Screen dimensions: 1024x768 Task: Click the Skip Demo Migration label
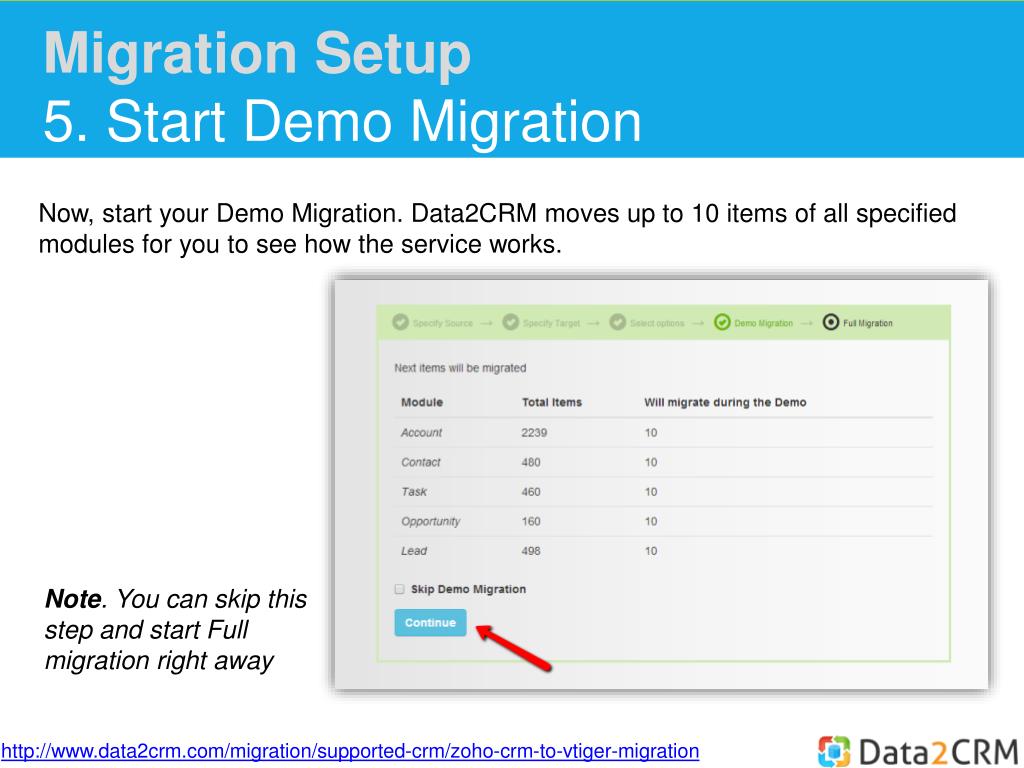tap(468, 589)
